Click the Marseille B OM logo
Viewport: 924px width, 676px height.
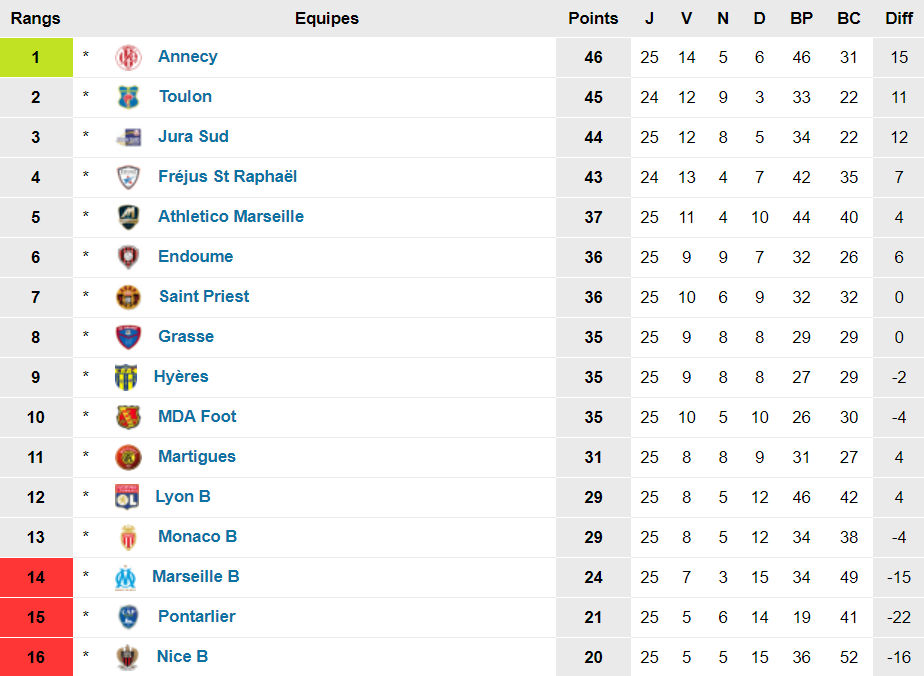126,578
